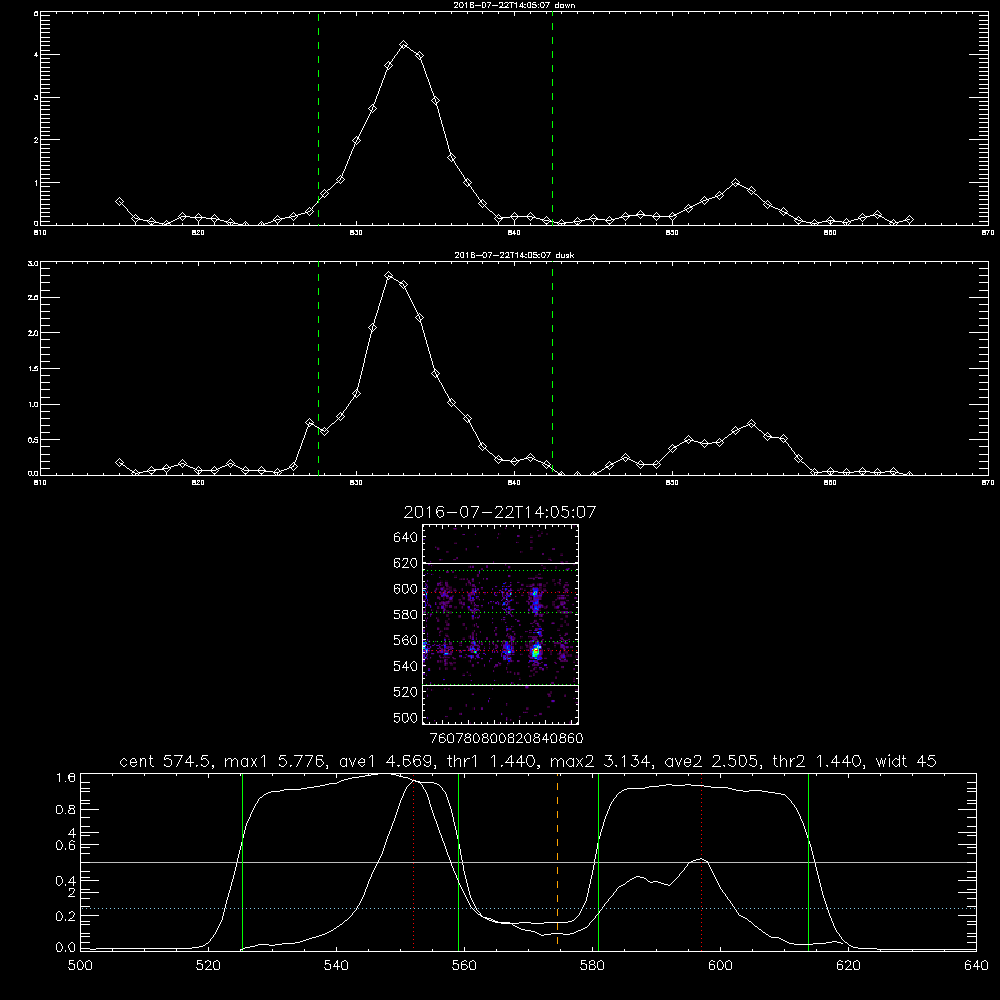Click the 0.2 label on bottom plot y-axis
The height and width of the screenshot is (1000, 1000).
tap(66, 916)
